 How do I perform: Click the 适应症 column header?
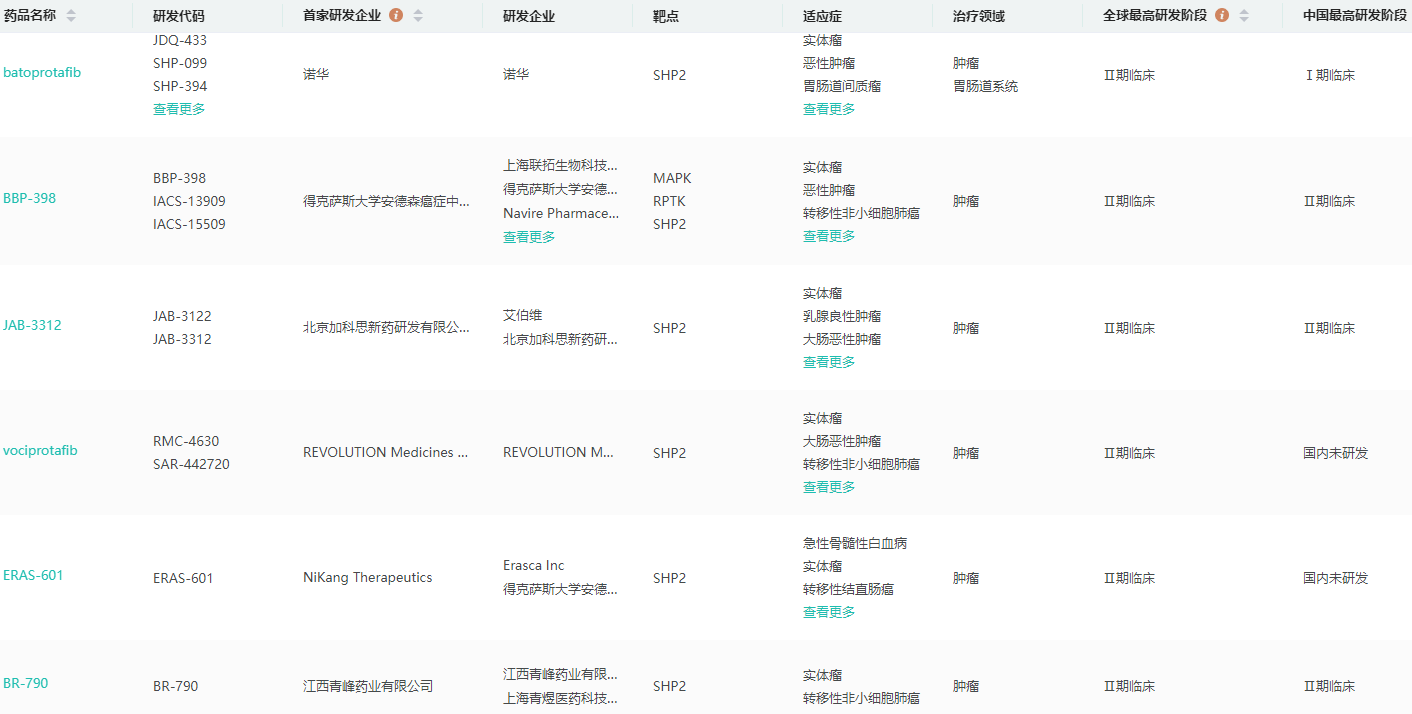(x=823, y=16)
